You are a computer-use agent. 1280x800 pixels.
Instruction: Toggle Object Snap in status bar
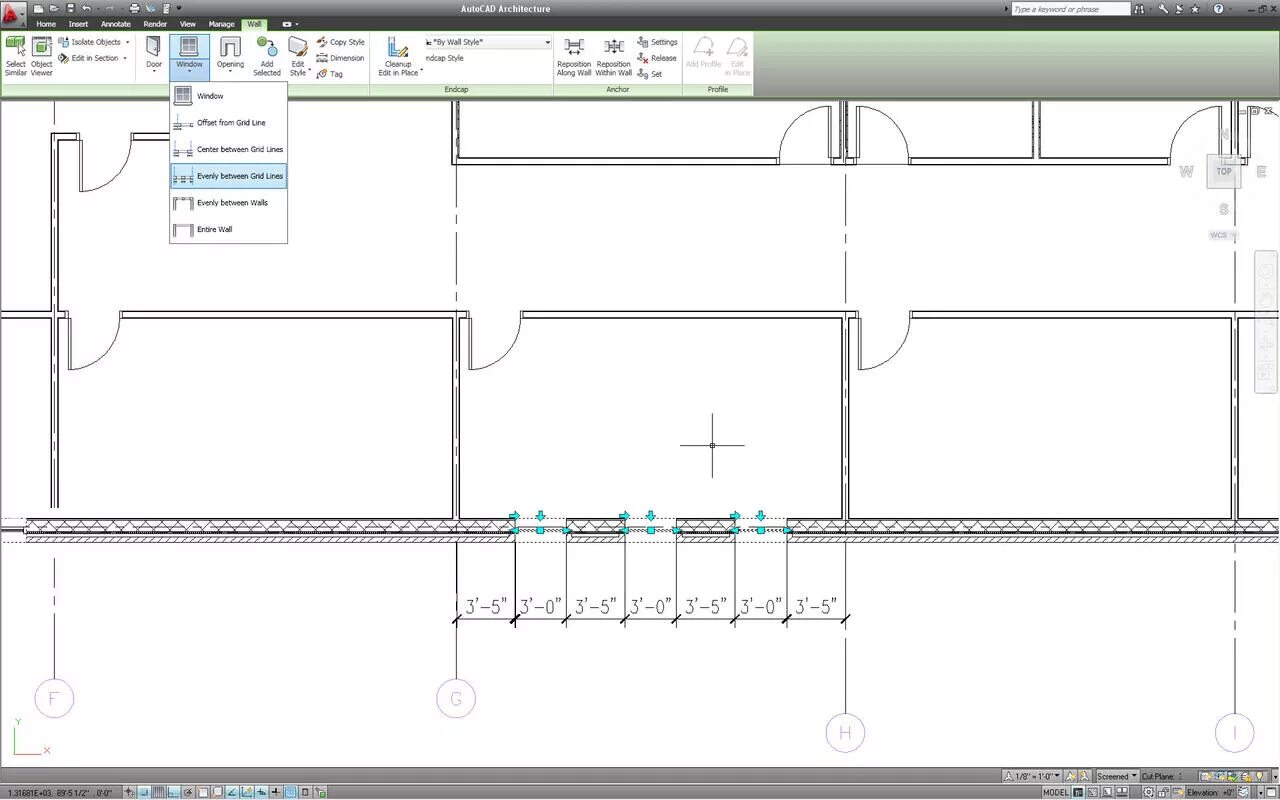[x=203, y=792]
